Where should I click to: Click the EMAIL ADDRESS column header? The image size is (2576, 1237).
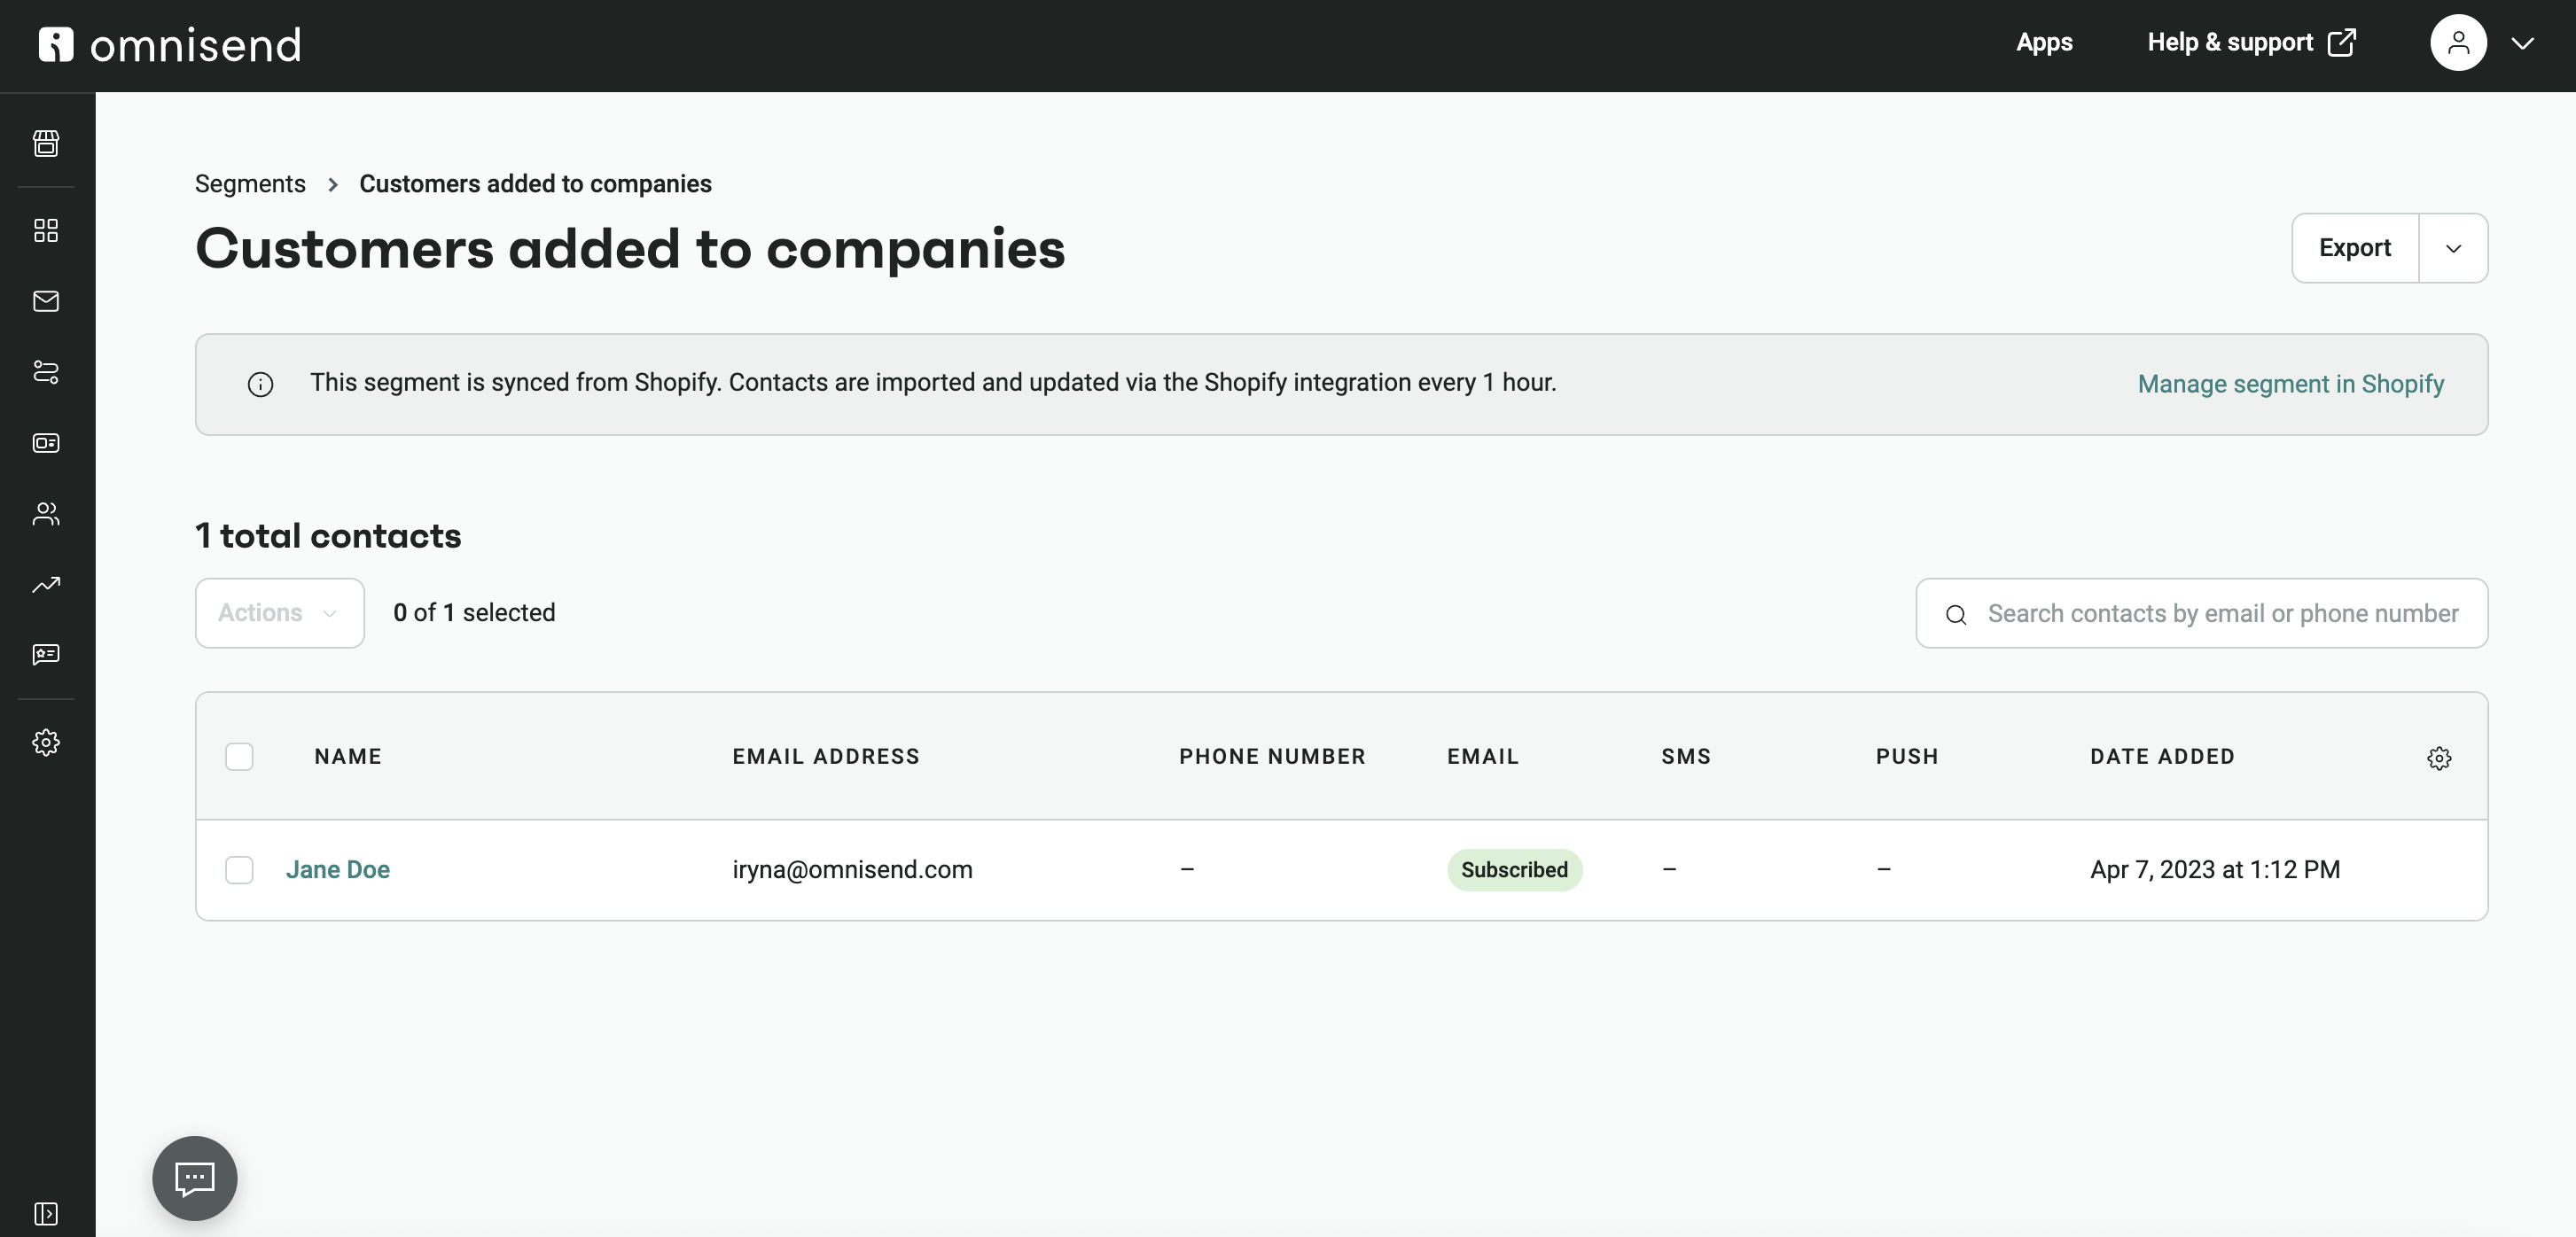tap(826, 757)
